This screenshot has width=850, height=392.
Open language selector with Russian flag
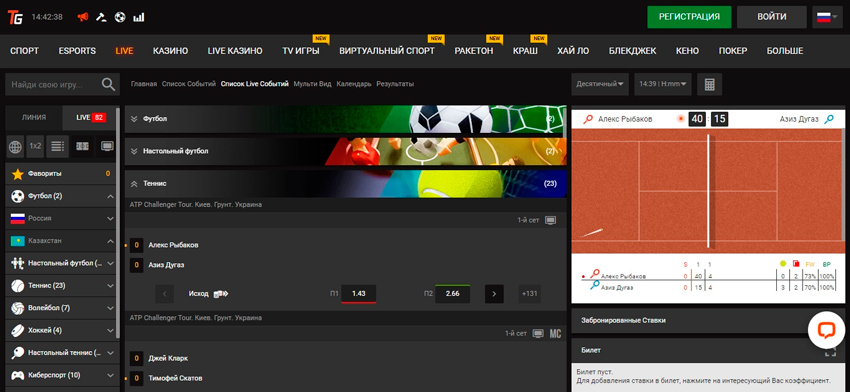[828, 17]
